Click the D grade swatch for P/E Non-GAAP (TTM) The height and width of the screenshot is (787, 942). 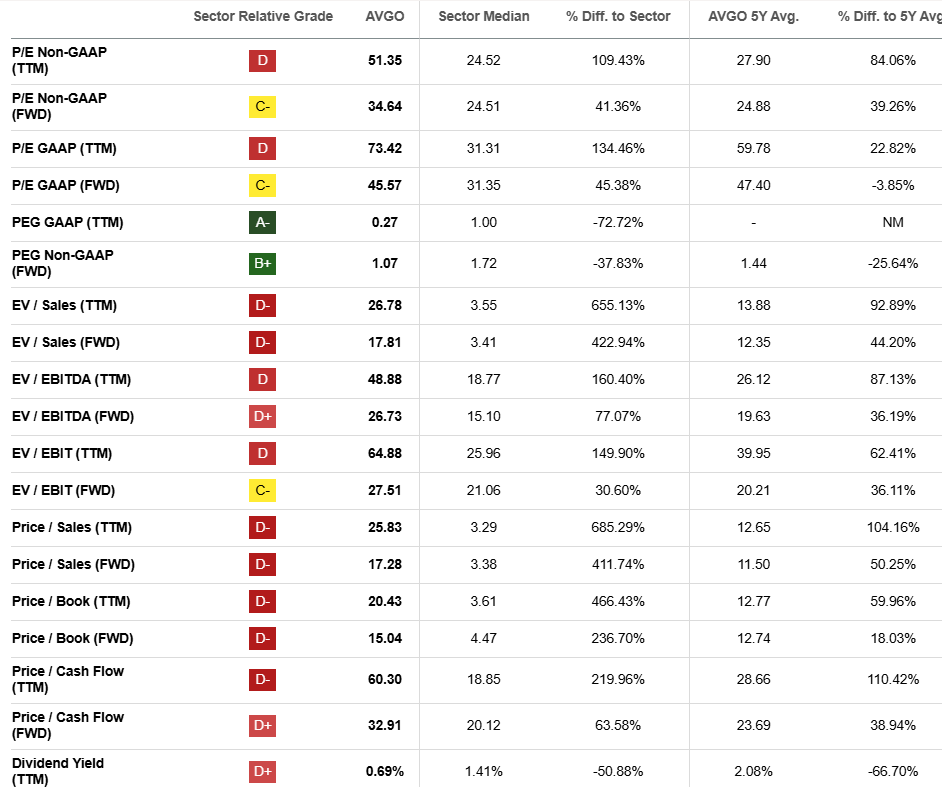(x=262, y=61)
